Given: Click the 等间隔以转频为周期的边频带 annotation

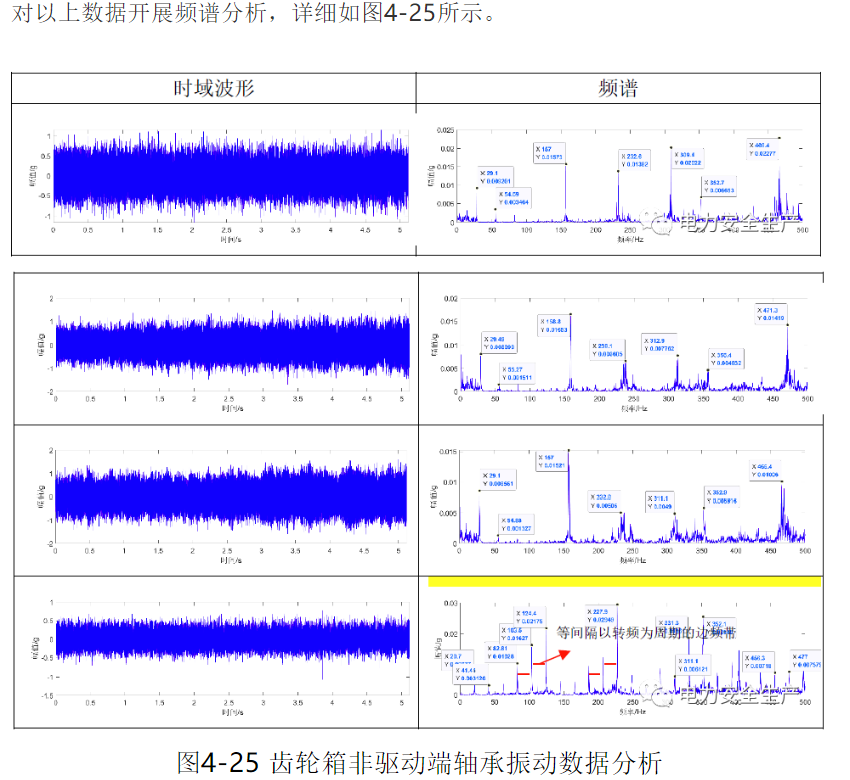Looking at the screenshot, I should pyautogui.click(x=645, y=632).
